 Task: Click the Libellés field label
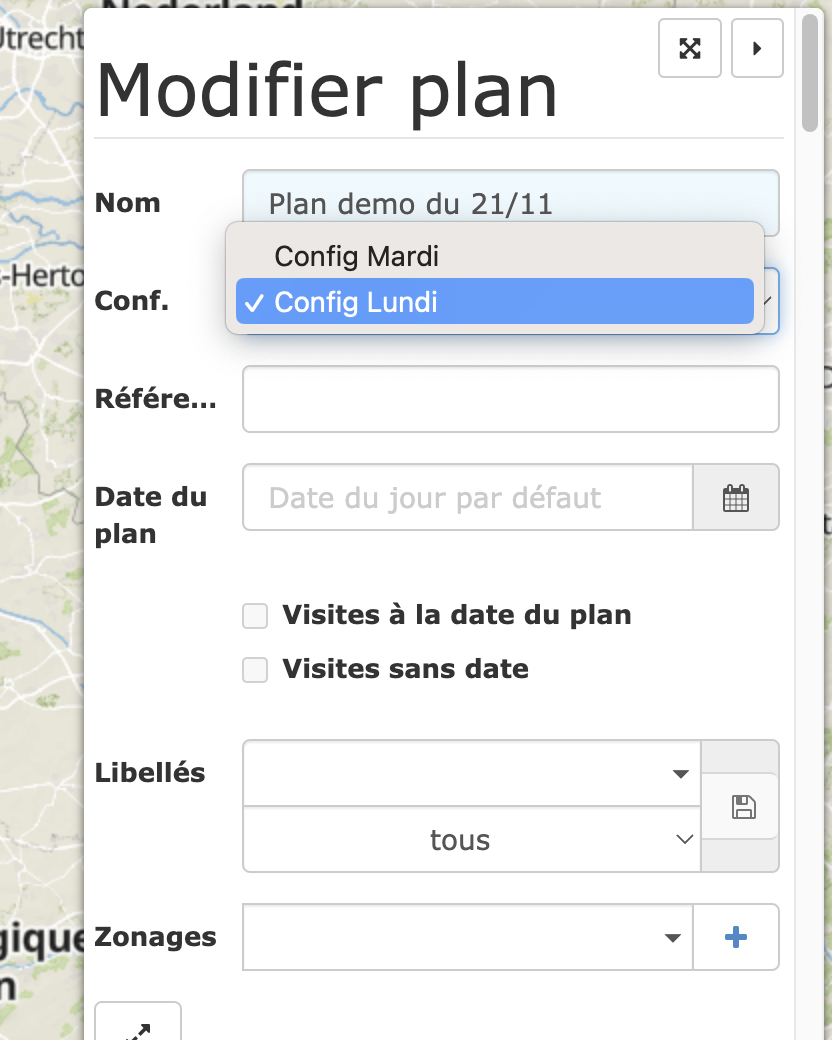[x=150, y=773]
